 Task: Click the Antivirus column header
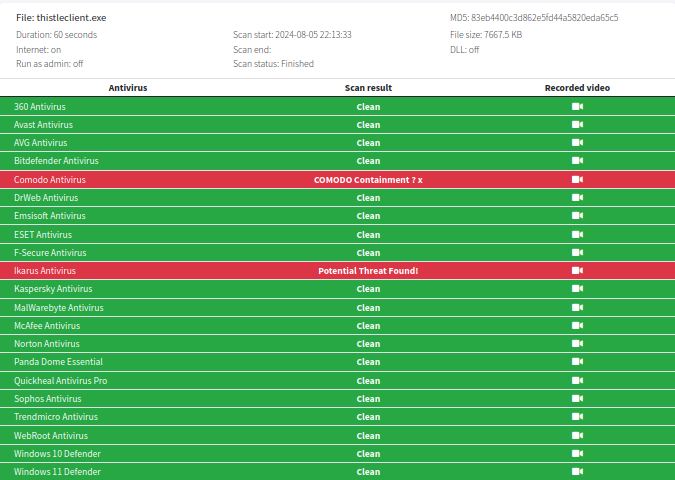coord(128,88)
